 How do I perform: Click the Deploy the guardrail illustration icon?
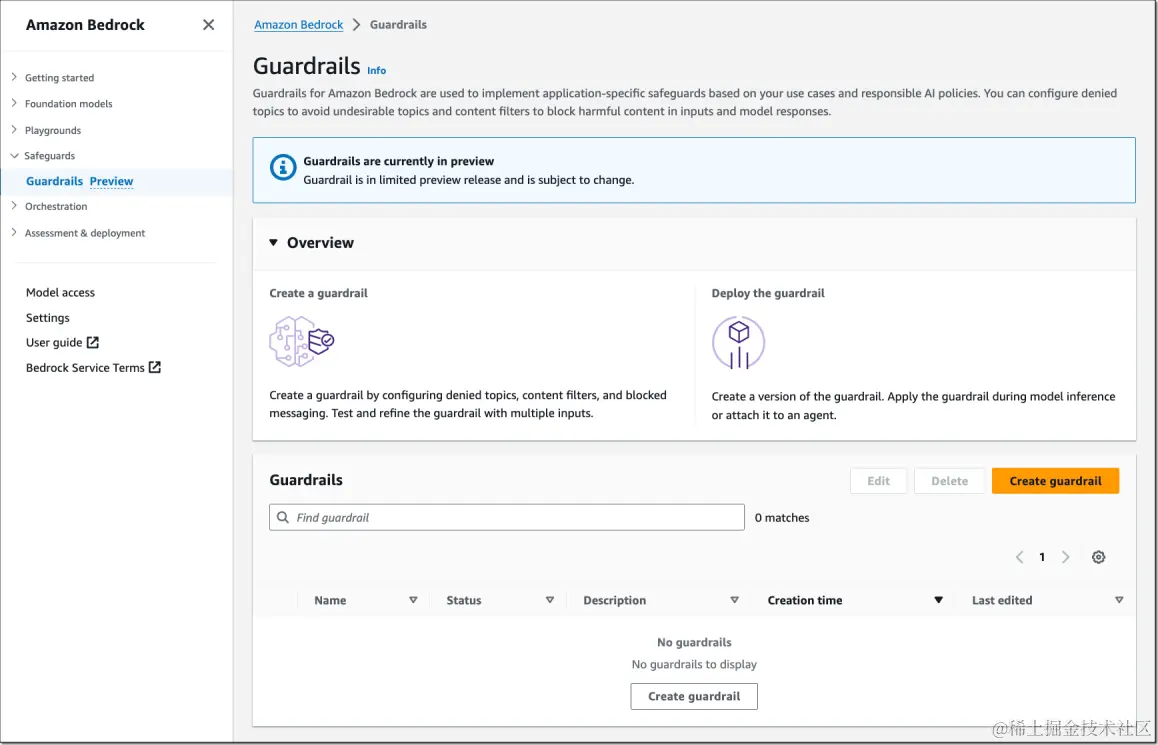[738, 343]
